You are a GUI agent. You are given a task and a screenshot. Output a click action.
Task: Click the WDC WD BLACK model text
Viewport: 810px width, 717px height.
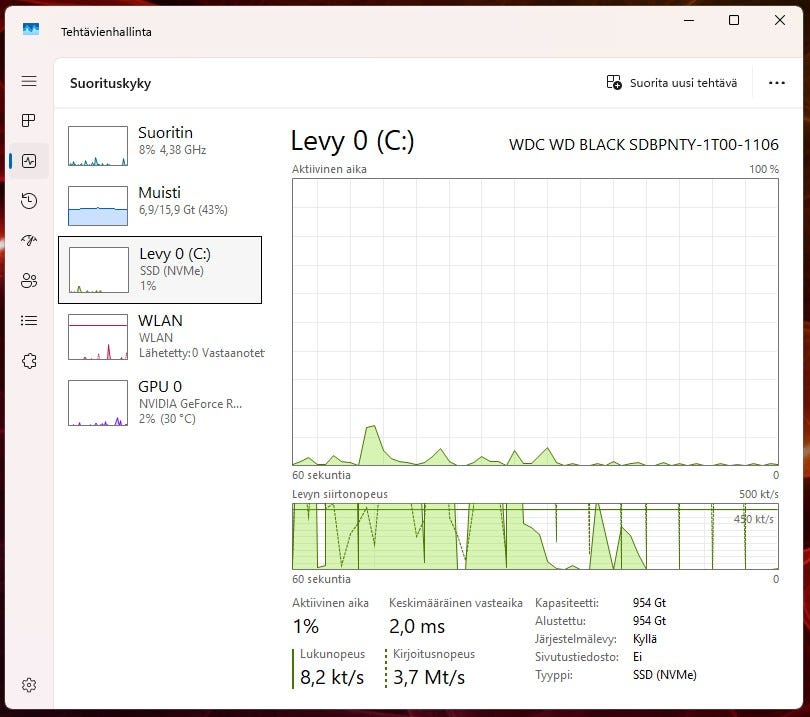644,145
